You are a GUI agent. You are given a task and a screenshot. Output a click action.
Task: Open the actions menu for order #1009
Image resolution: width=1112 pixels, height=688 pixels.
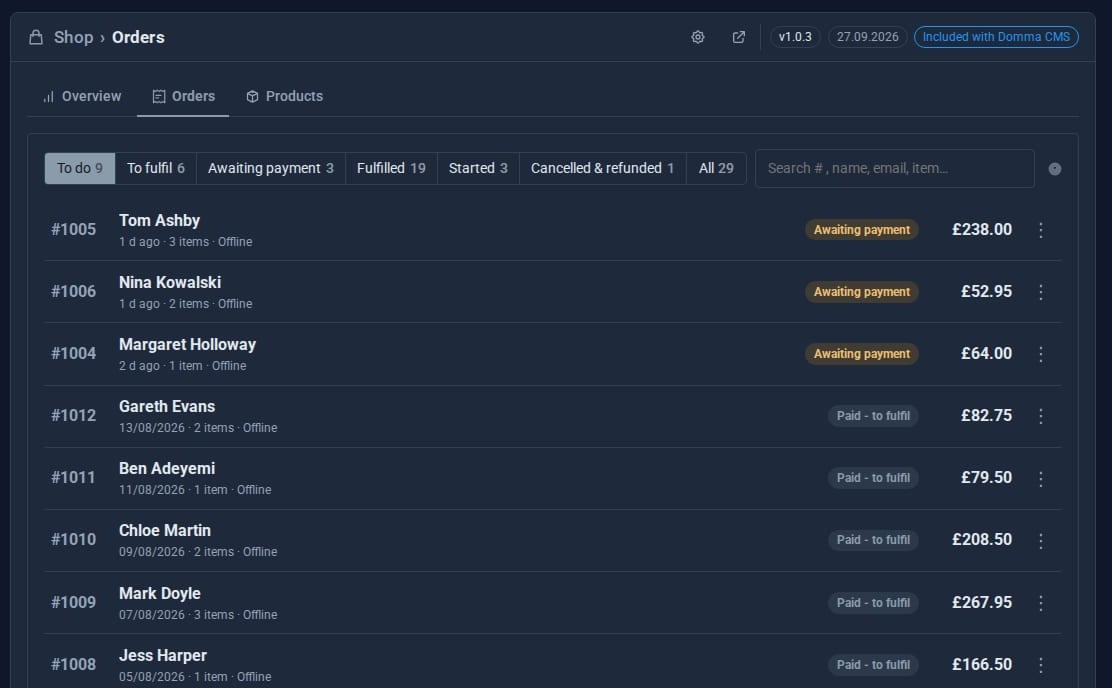point(1040,602)
